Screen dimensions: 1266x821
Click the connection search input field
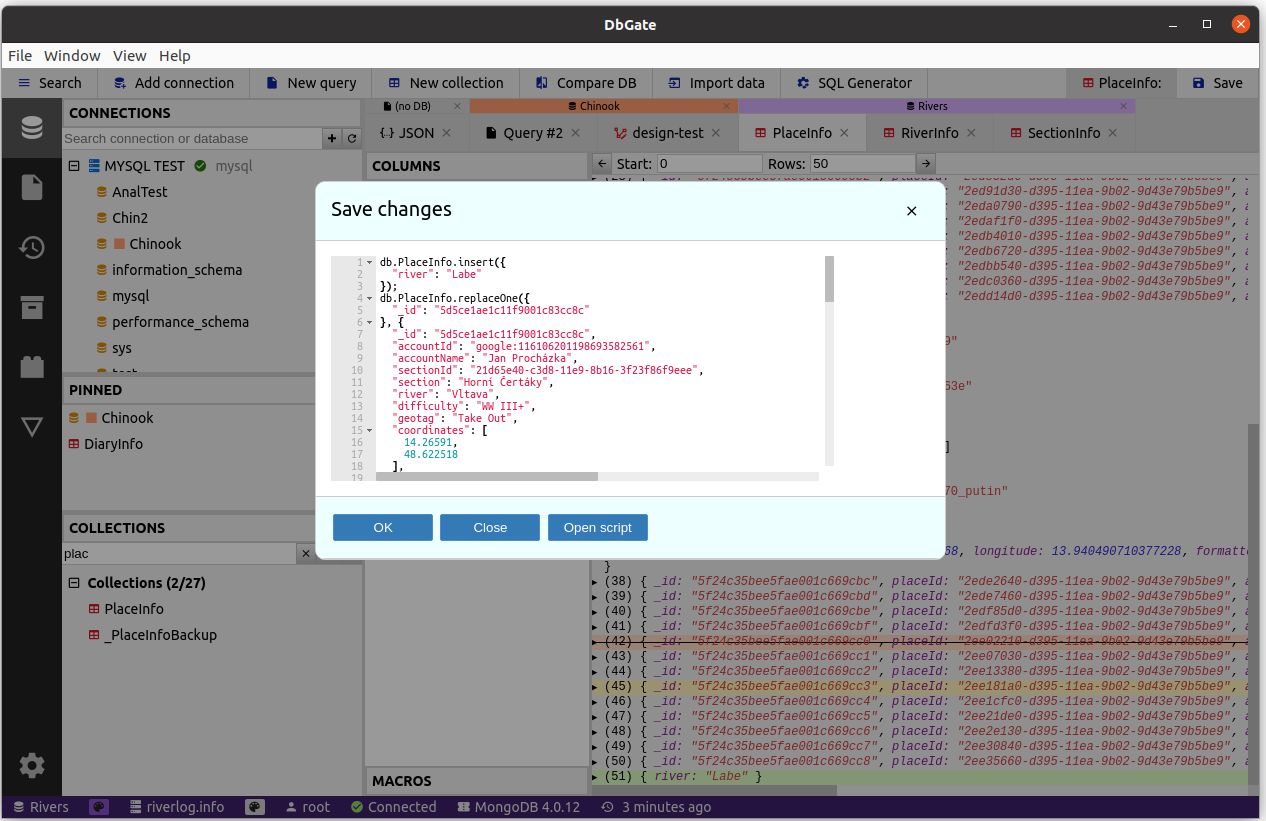(192, 138)
